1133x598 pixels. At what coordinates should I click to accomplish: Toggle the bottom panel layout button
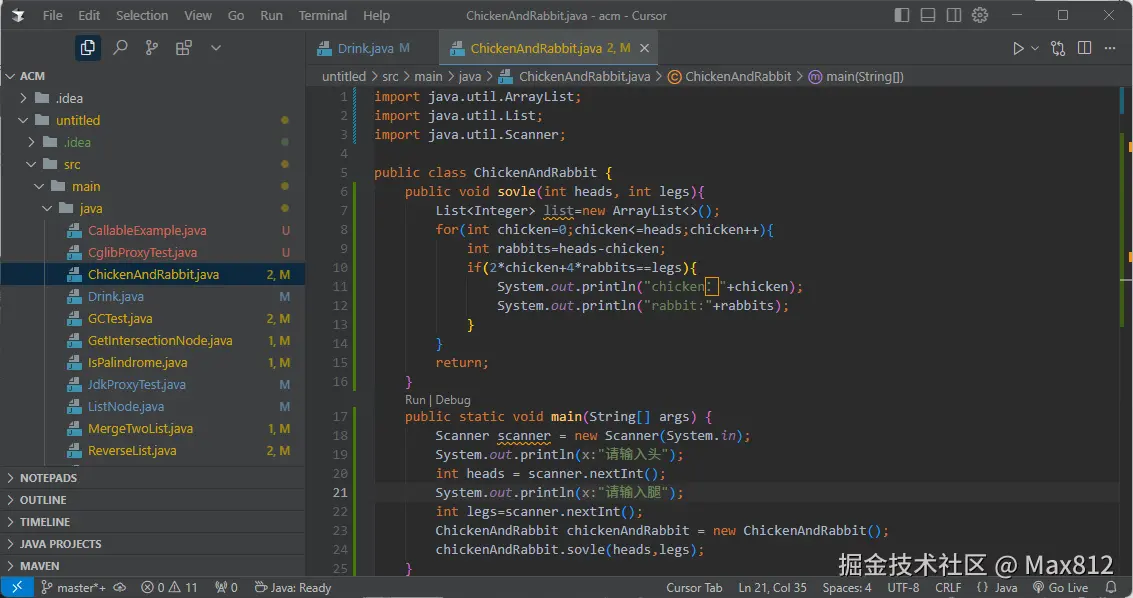pos(930,15)
